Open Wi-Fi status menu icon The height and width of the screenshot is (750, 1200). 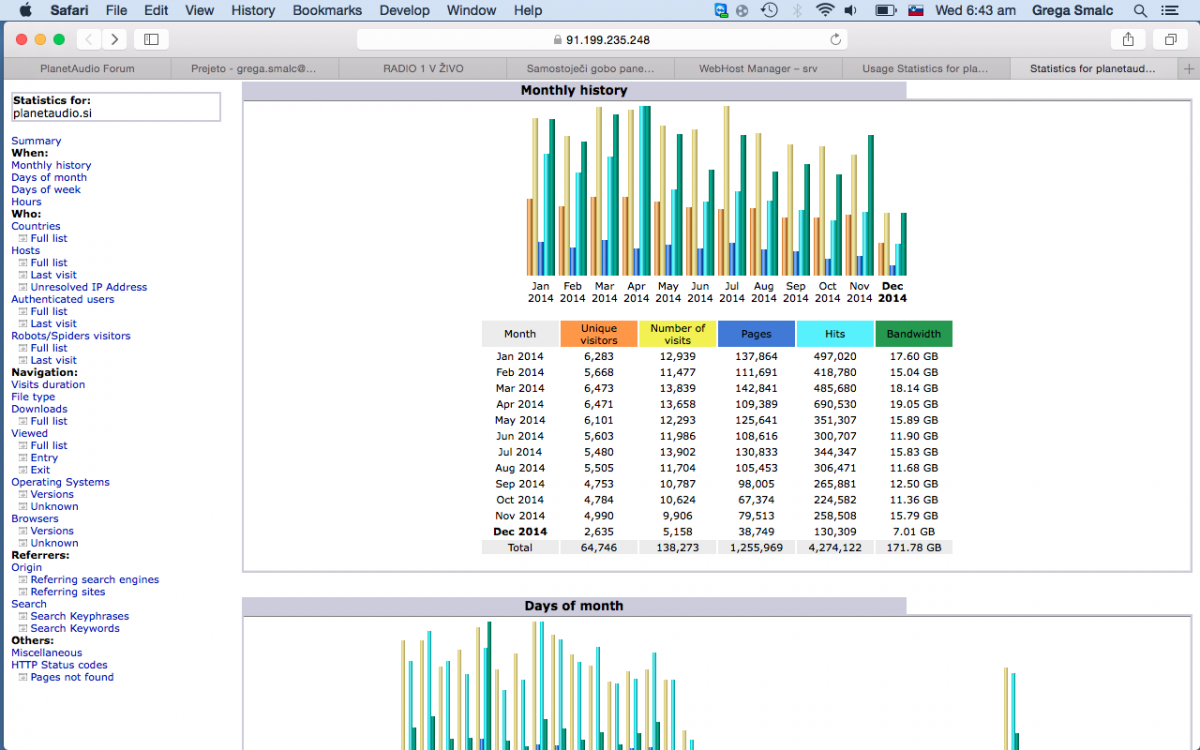point(824,10)
